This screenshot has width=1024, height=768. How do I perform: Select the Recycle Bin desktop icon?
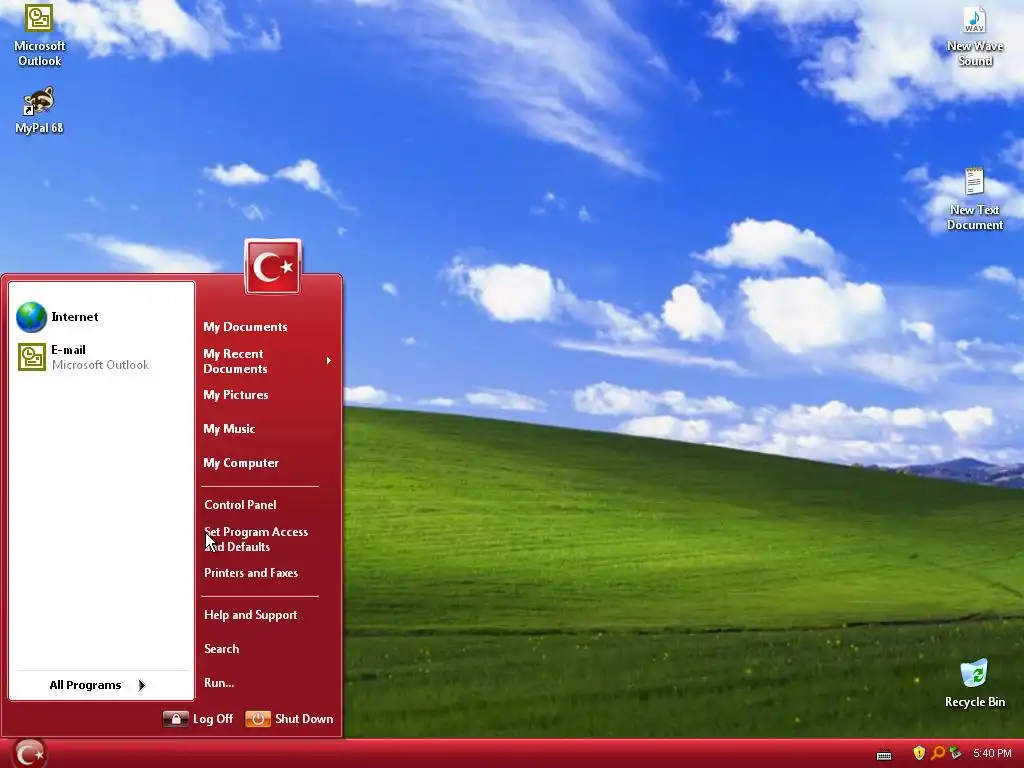point(974,683)
